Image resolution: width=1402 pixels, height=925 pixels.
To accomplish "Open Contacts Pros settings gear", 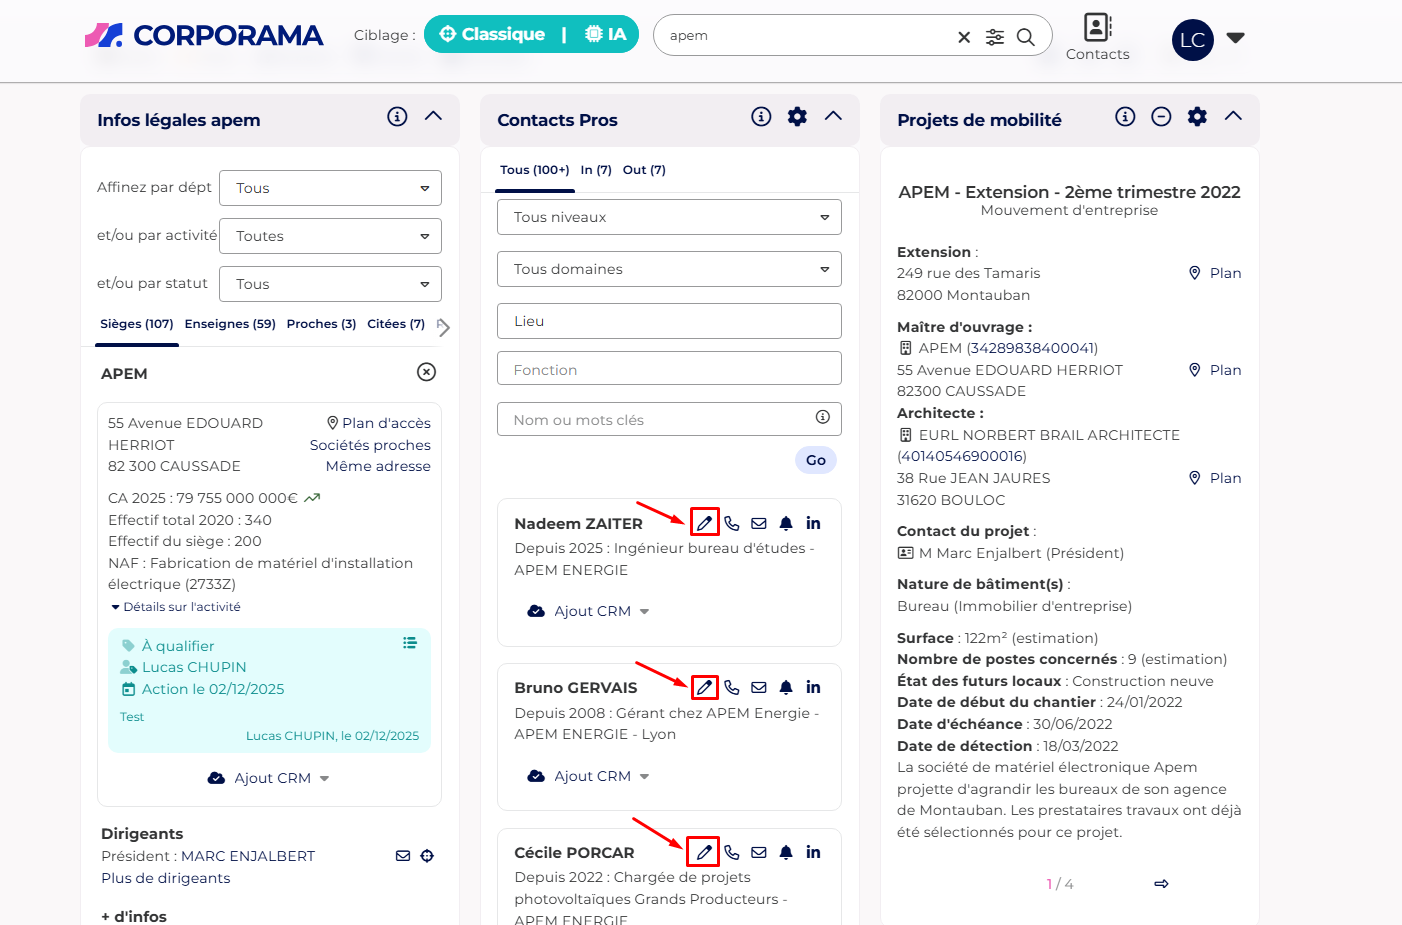I will point(797,117).
